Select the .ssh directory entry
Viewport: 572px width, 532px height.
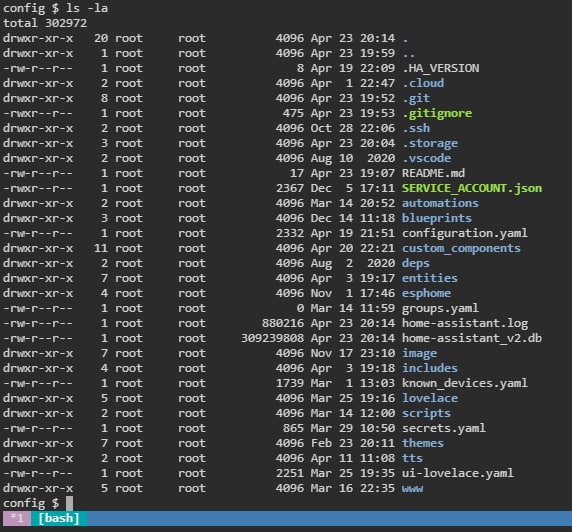416,128
